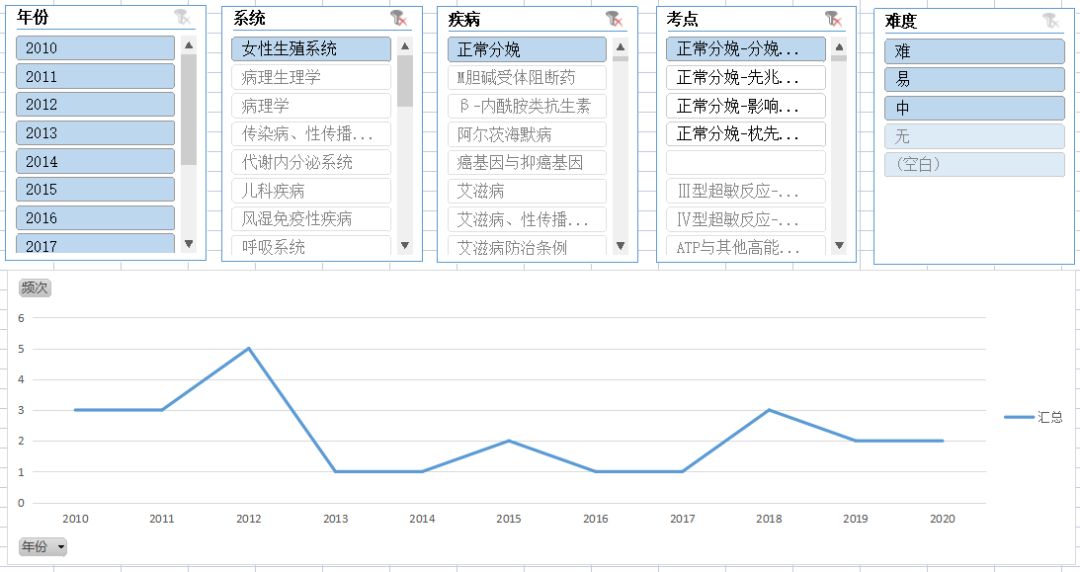Toggle the 2013 item in the year slicer
The height and width of the screenshot is (572, 1080).
point(95,133)
